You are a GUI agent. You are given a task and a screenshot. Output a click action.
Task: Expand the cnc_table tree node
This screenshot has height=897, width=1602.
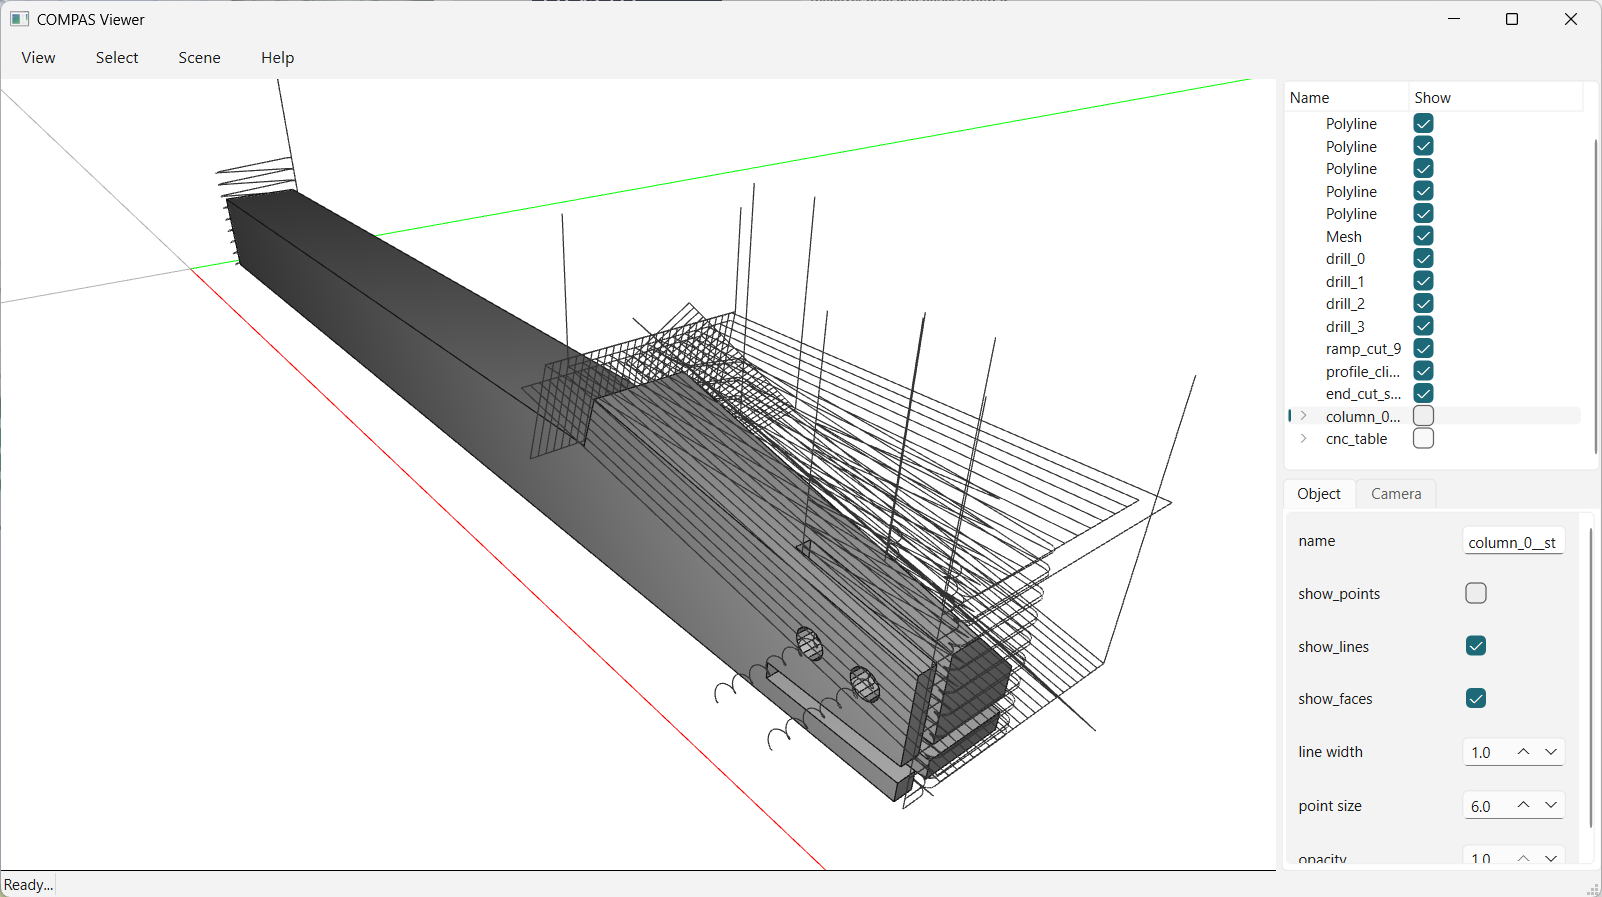pos(1304,438)
